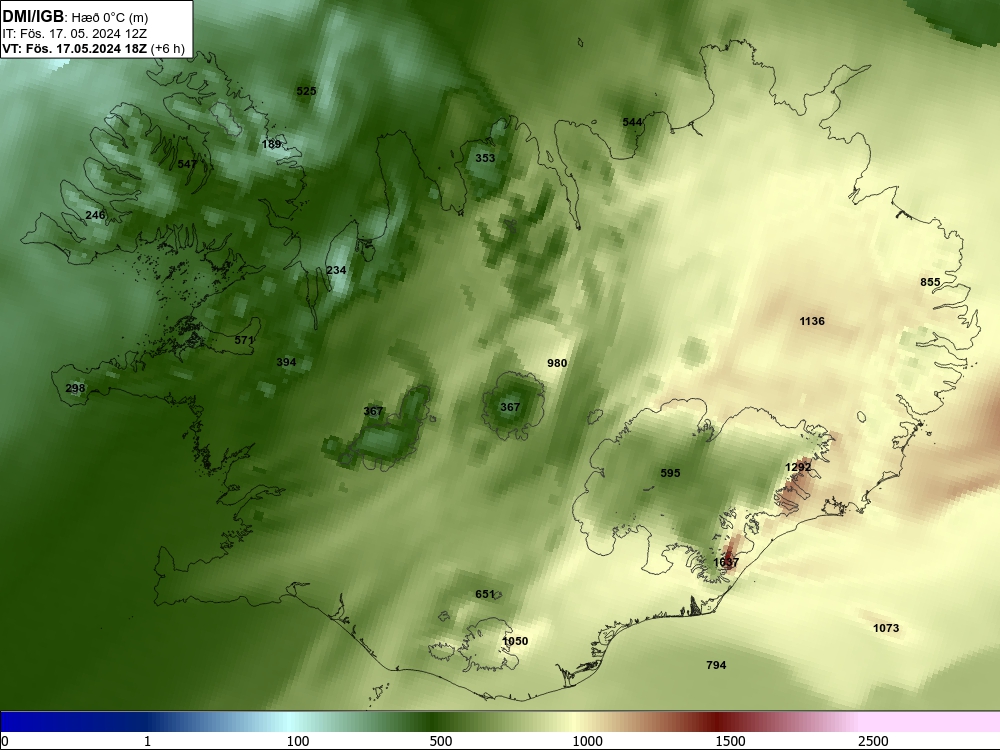The width and height of the screenshot is (1000, 750).
Task: Click the 1292 value label
Action: pos(798,467)
